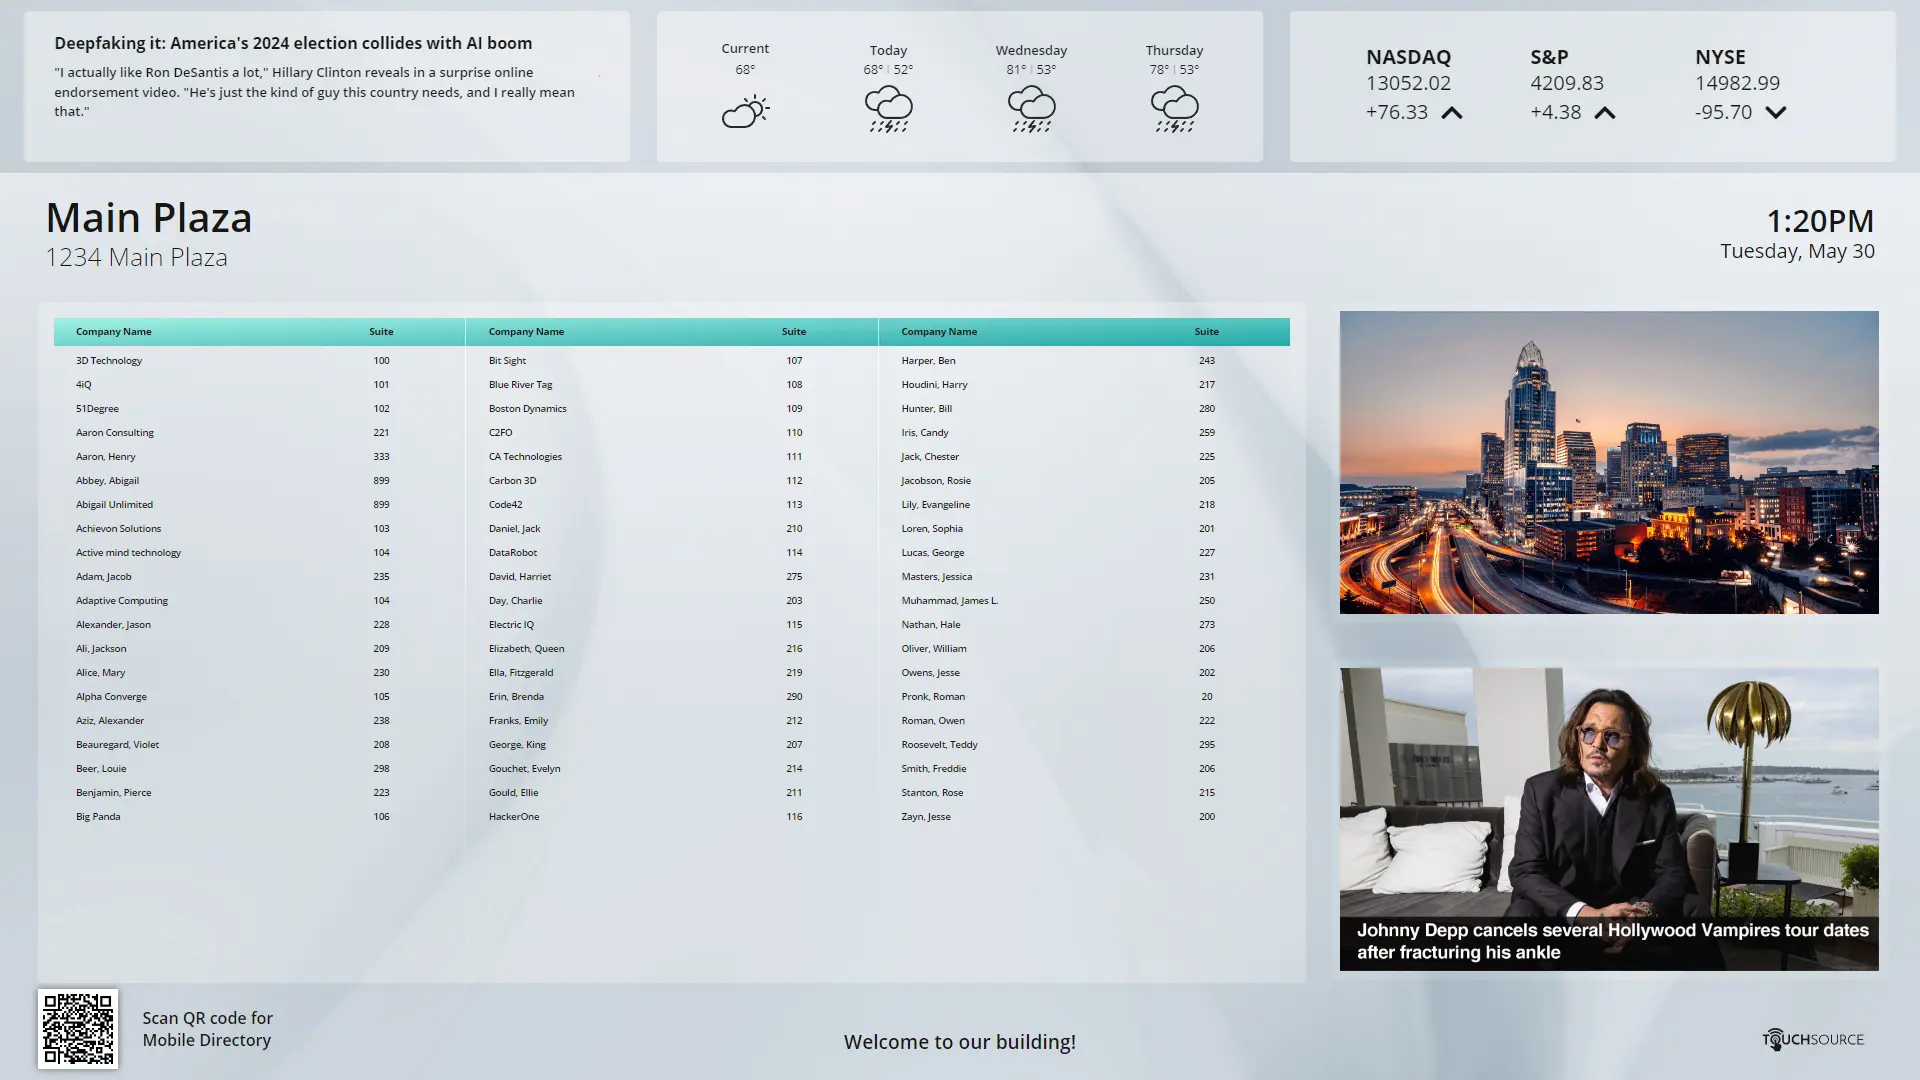Open the Johnny Depp news image
Screen dimensions: 1920x1080
(x=1609, y=819)
